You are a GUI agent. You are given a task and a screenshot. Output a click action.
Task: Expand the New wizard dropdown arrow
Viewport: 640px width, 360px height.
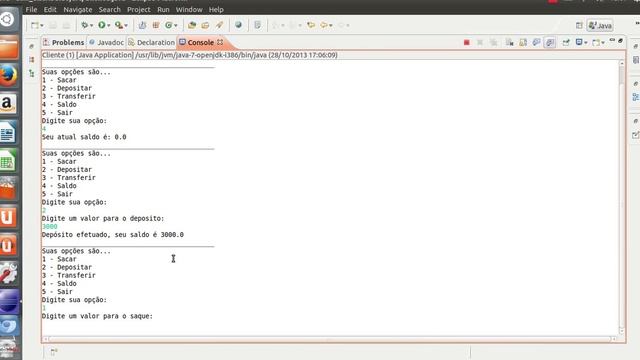[42, 26]
